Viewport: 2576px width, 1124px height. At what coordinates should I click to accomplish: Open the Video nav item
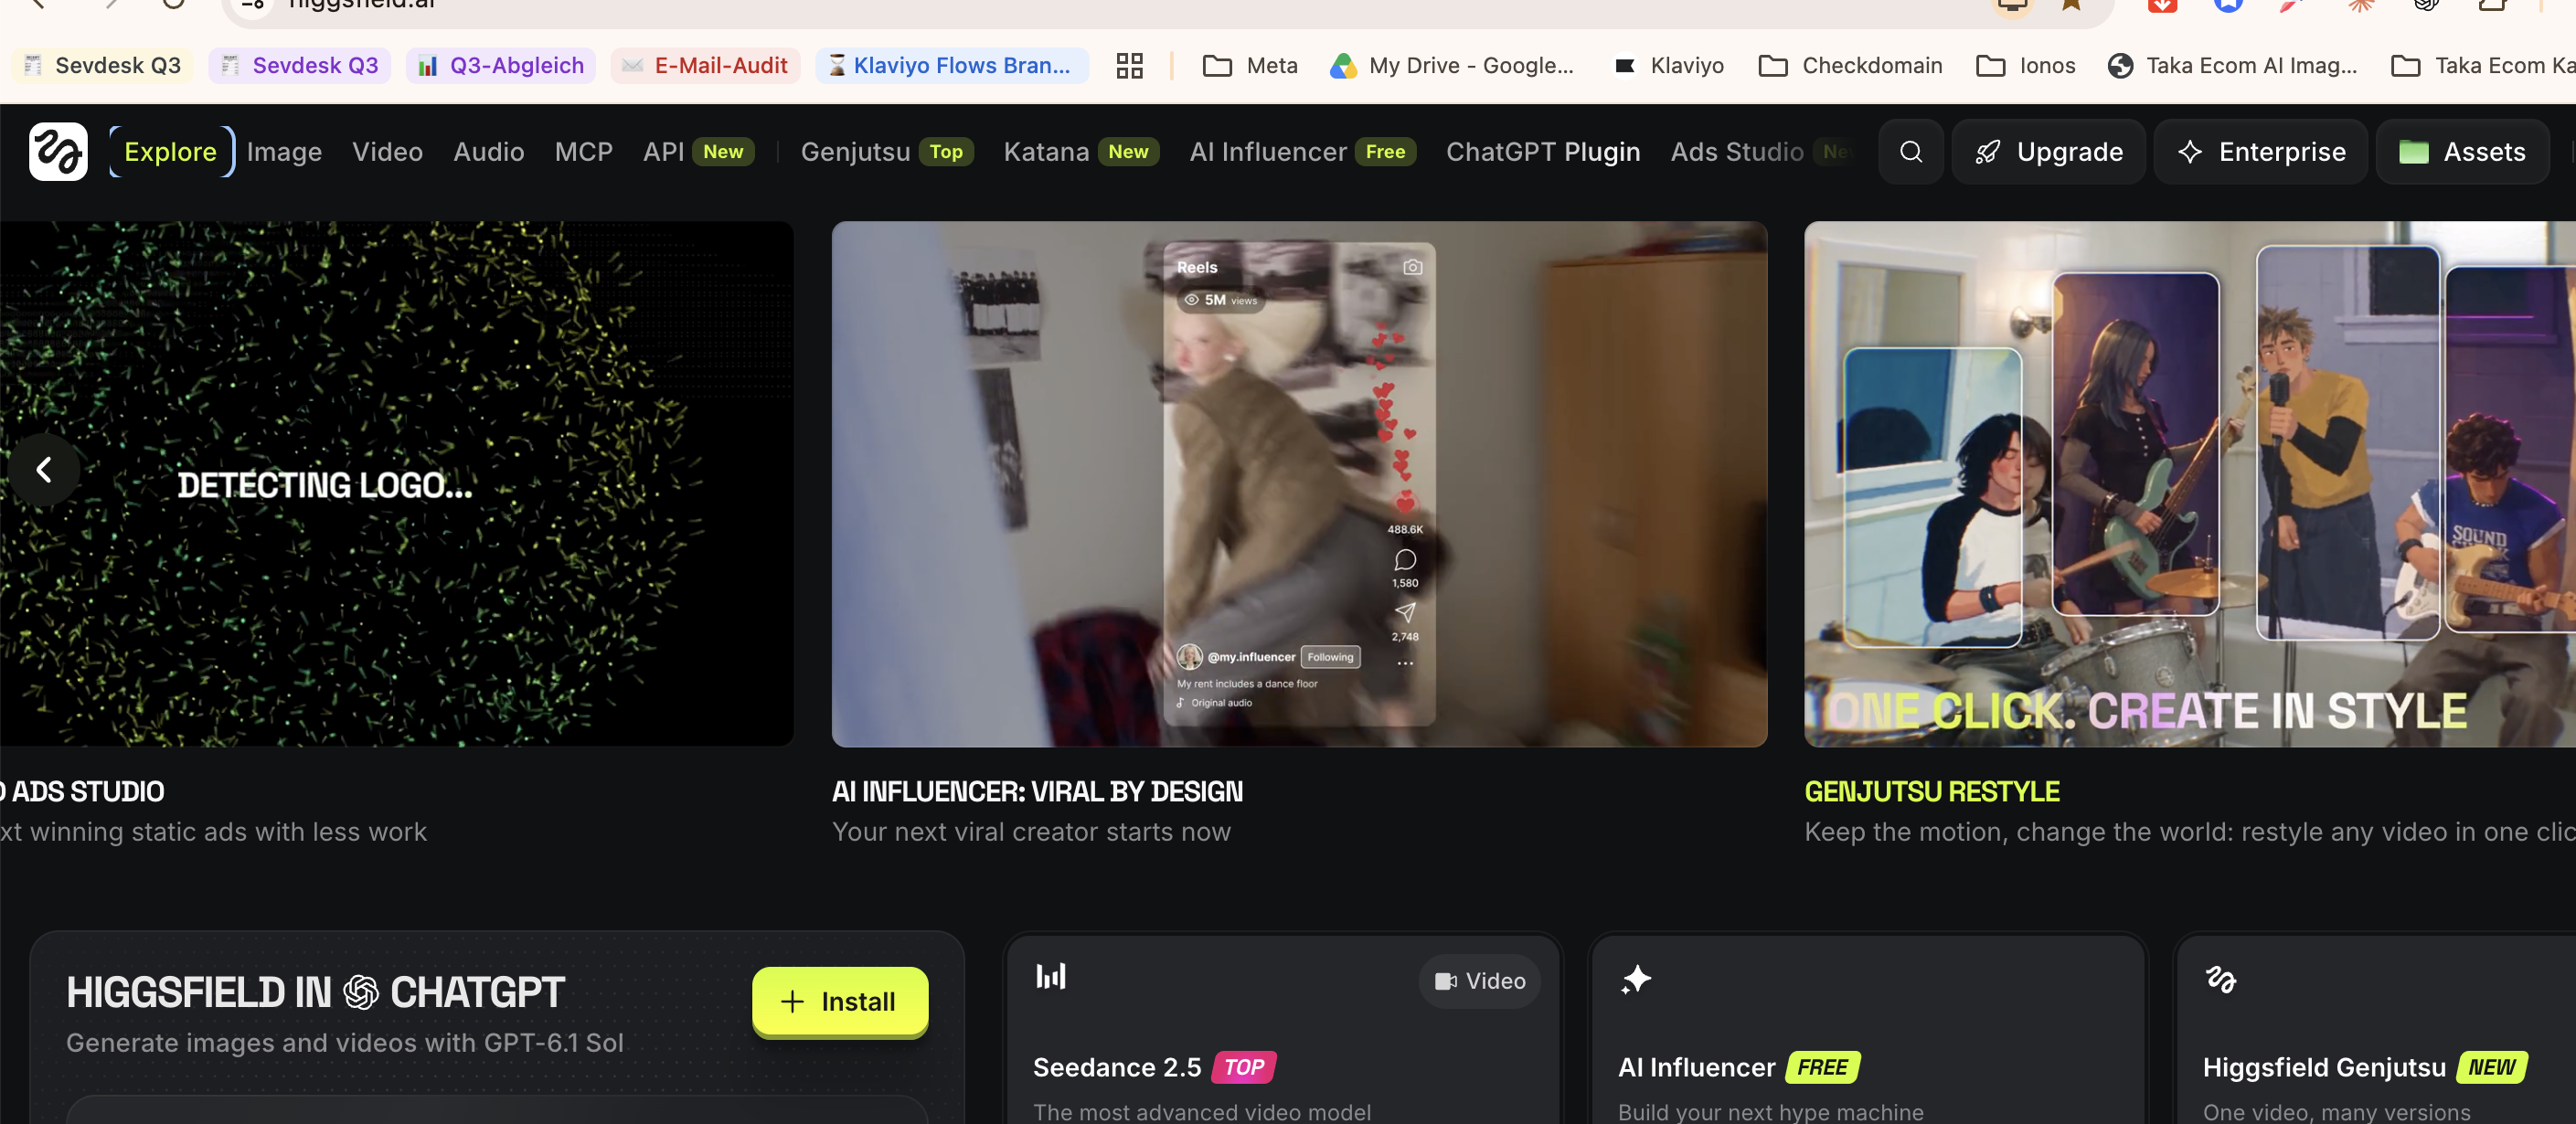[387, 152]
